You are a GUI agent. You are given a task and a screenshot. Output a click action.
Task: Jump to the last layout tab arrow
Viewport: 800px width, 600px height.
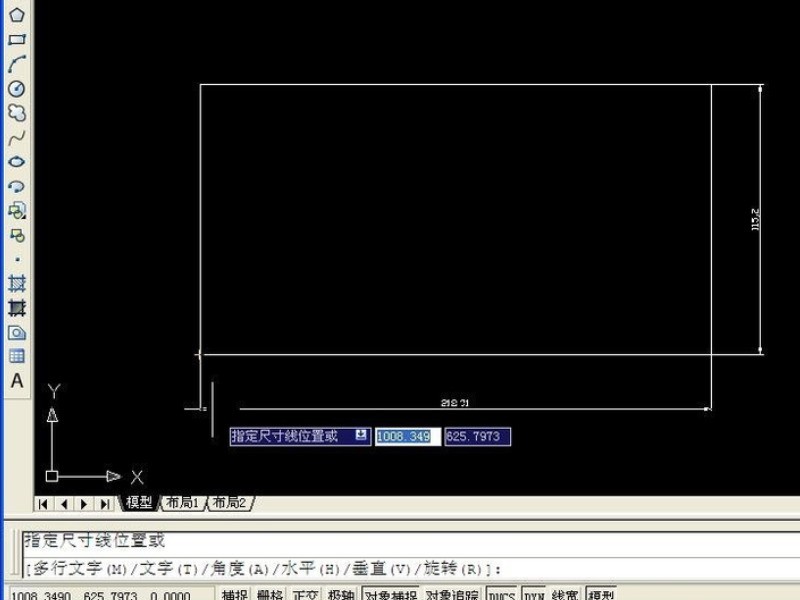click(x=105, y=504)
